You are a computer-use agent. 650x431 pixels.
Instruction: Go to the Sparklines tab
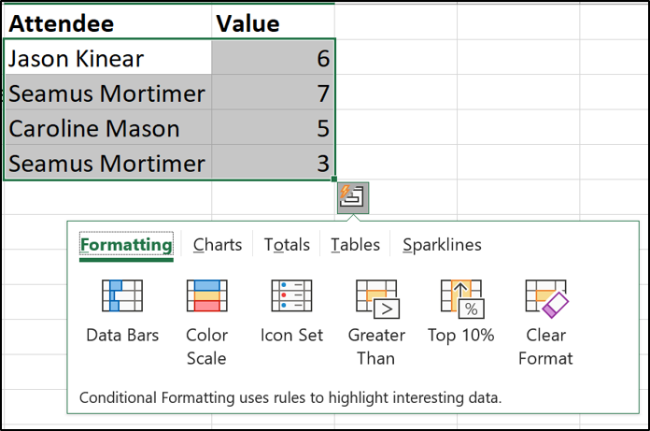[x=441, y=245]
